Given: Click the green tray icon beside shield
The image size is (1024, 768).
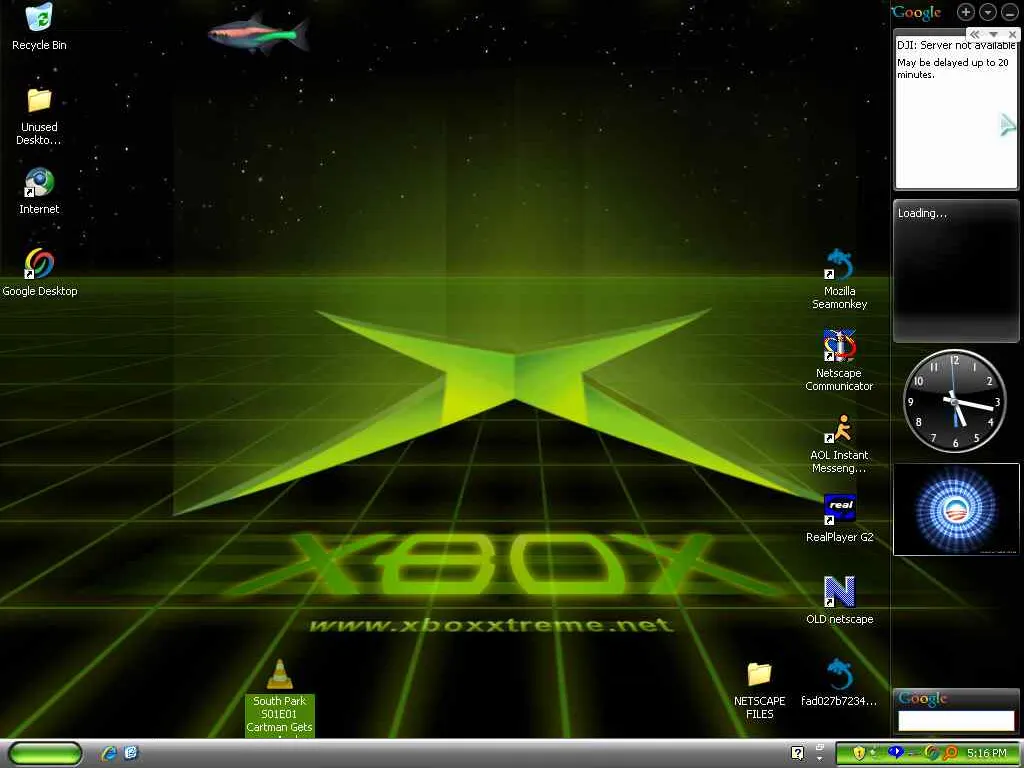Looking at the screenshot, I should coord(875,753).
